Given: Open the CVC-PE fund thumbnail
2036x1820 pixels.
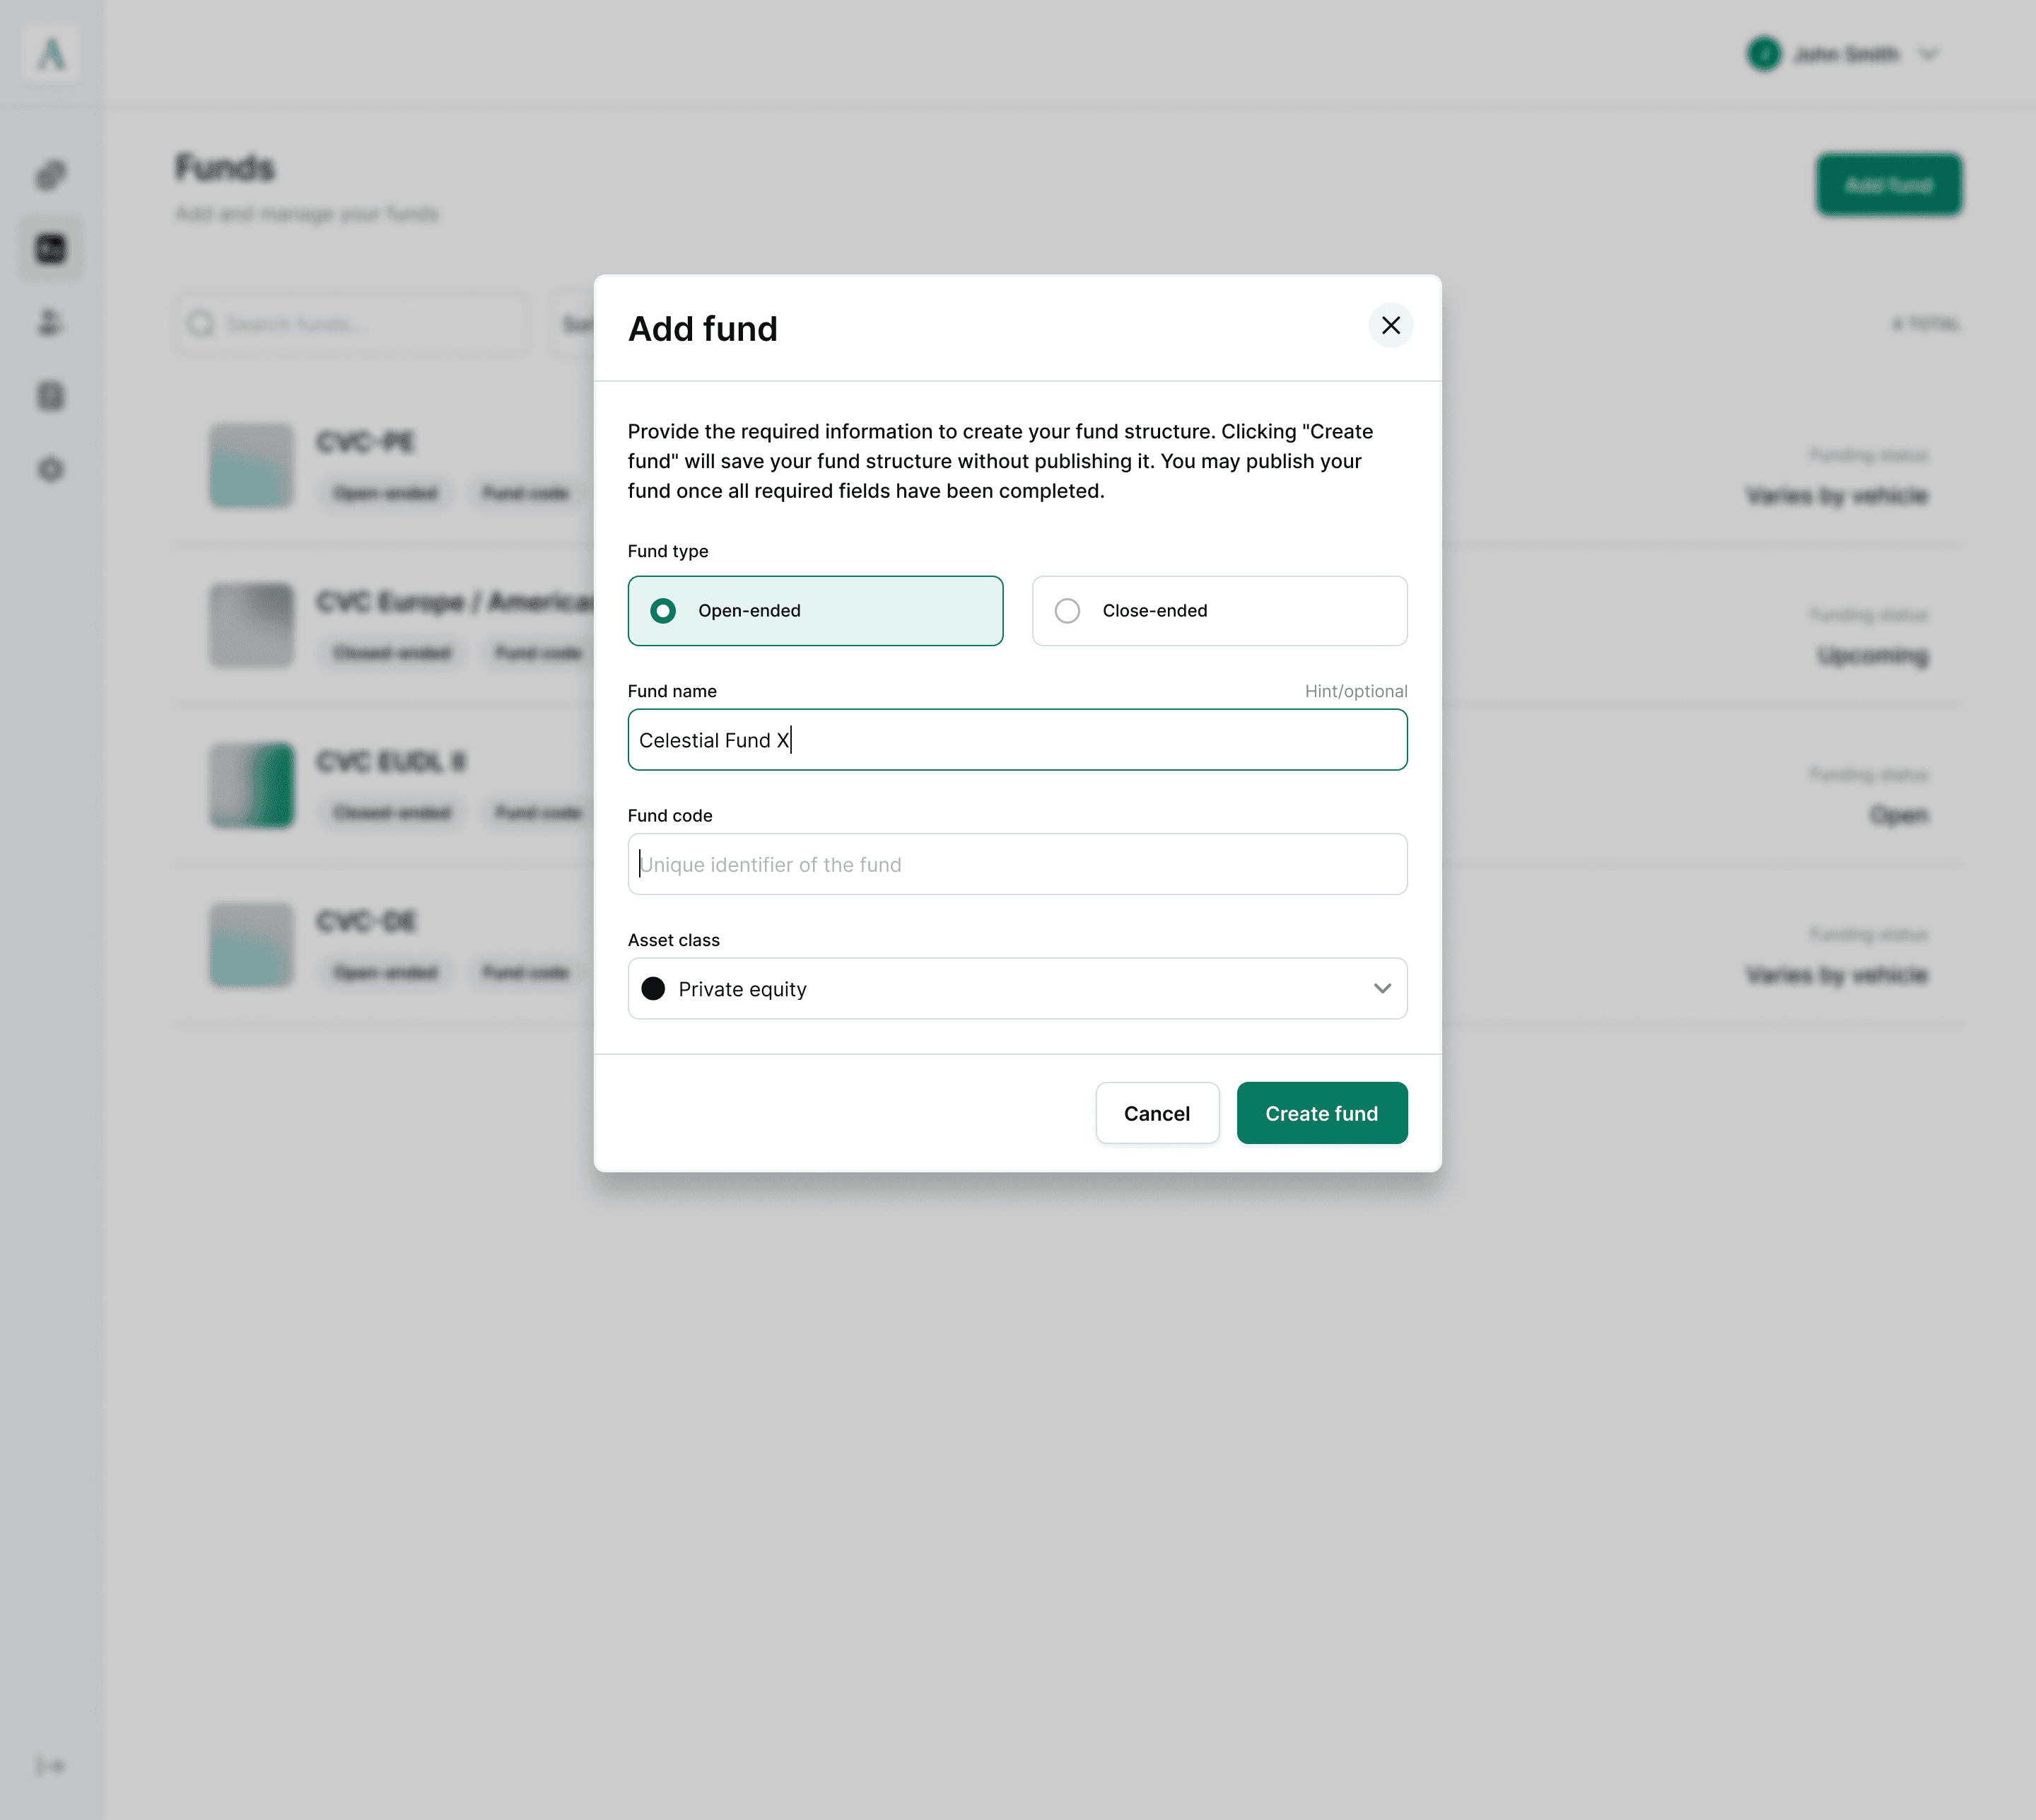Looking at the screenshot, I should pyautogui.click(x=252, y=466).
